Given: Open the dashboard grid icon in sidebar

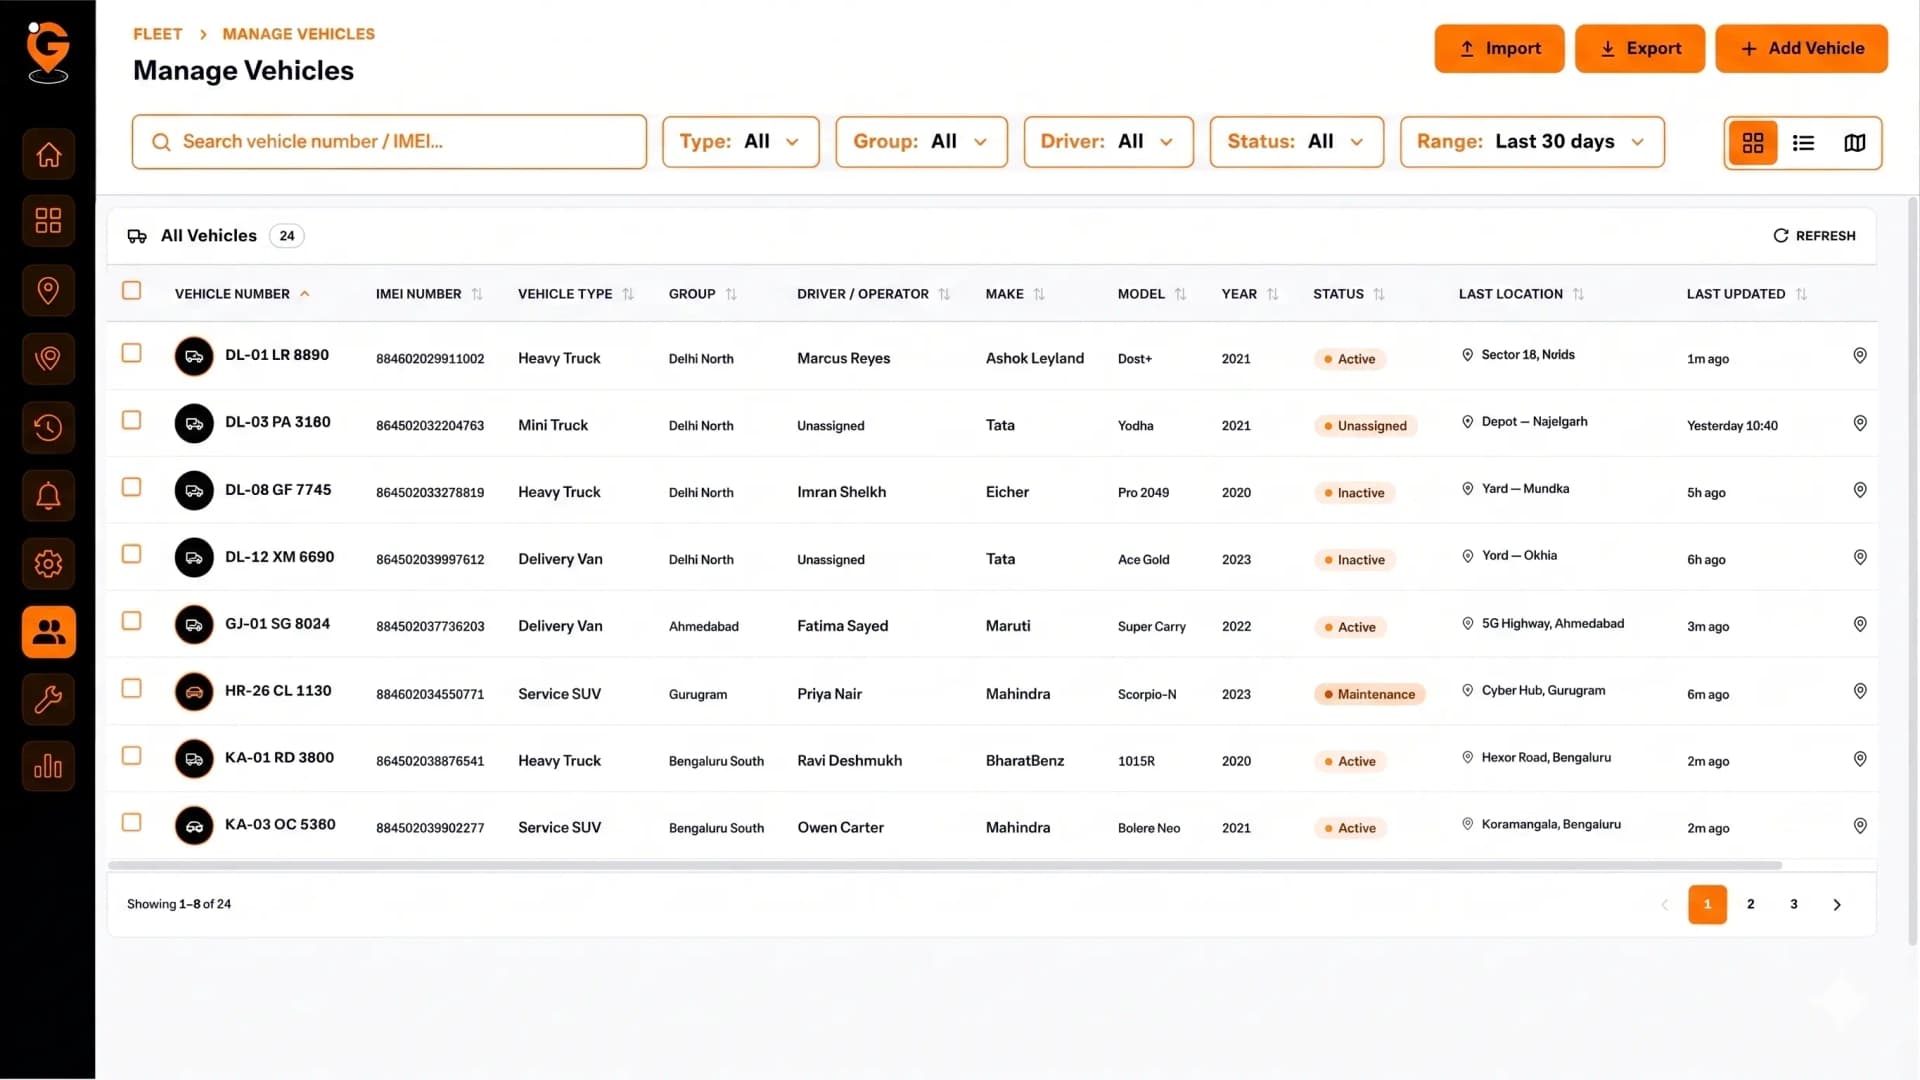Looking at the screenshot, I should coord(48,220).
